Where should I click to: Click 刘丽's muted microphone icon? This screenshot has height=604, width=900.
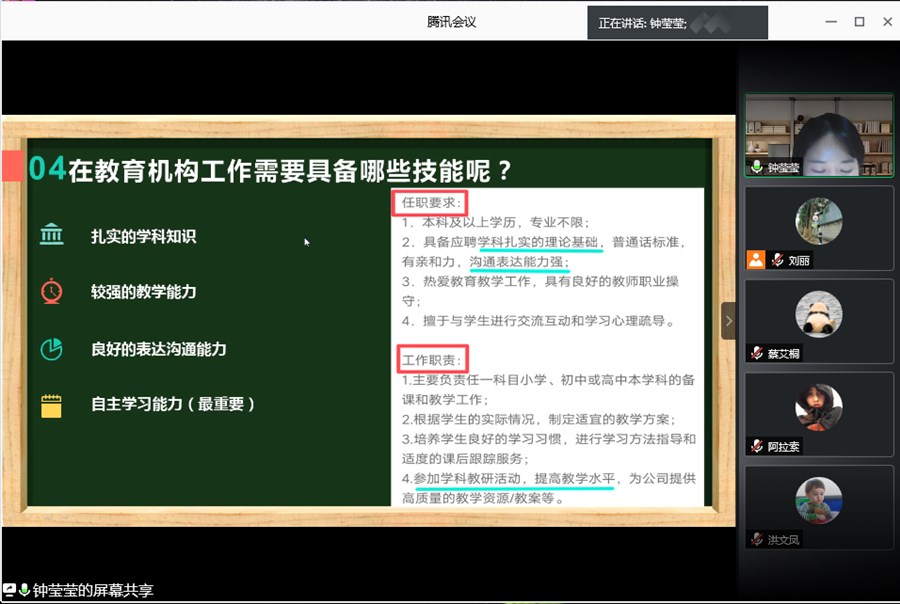(776, 260)
